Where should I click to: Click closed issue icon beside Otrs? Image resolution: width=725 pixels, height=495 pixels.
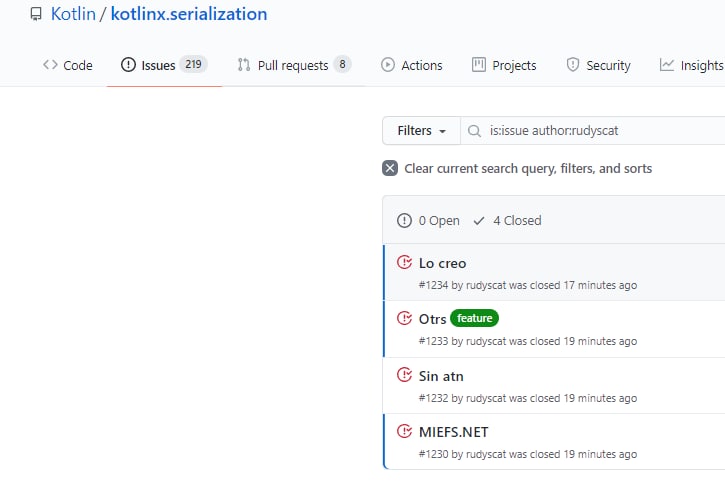[405, 318]
